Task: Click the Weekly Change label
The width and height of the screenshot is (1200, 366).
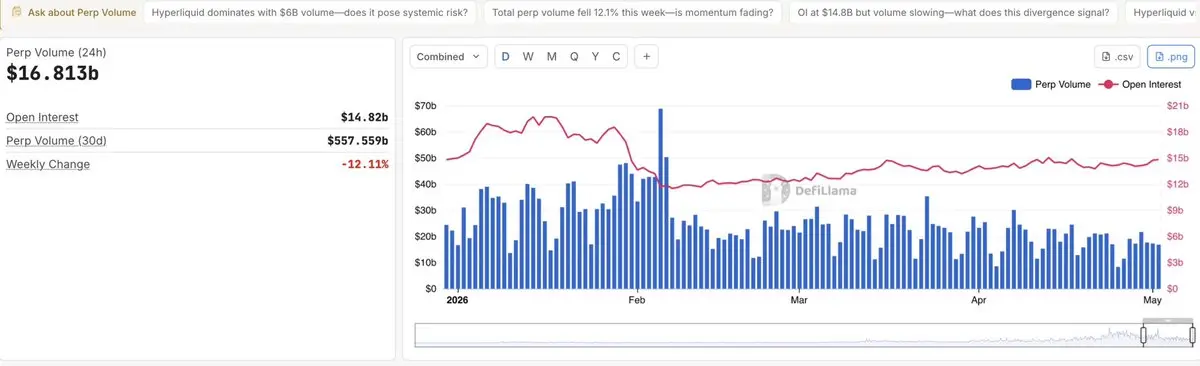Action: pos(48,164)
